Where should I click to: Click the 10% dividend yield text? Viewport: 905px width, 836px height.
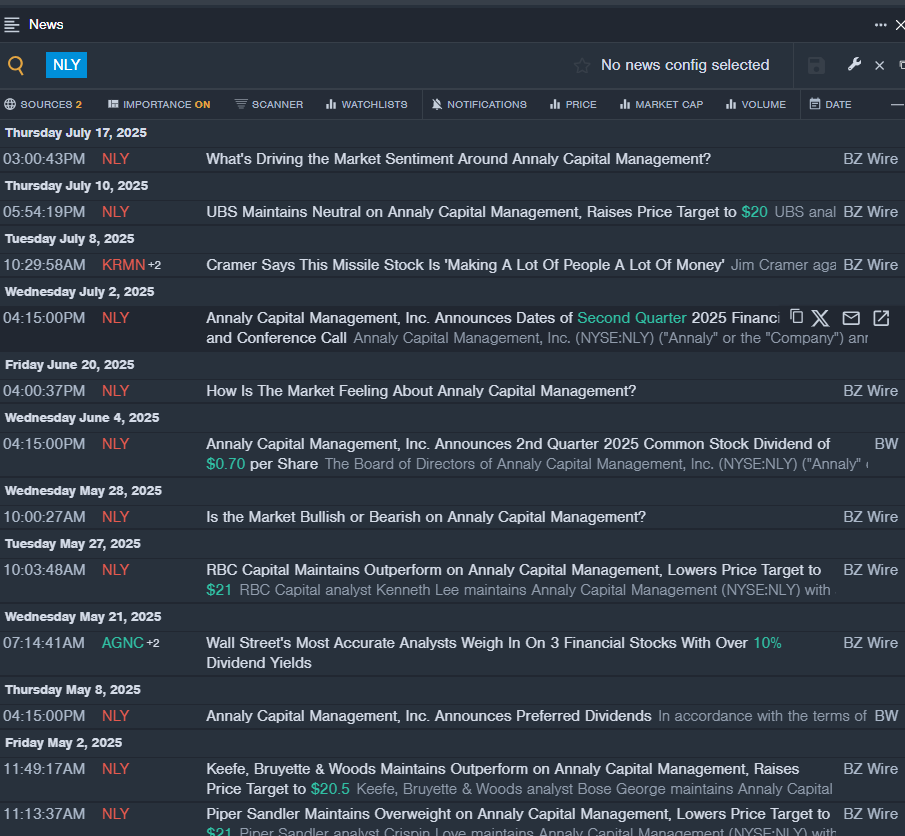tap(768, 643)
